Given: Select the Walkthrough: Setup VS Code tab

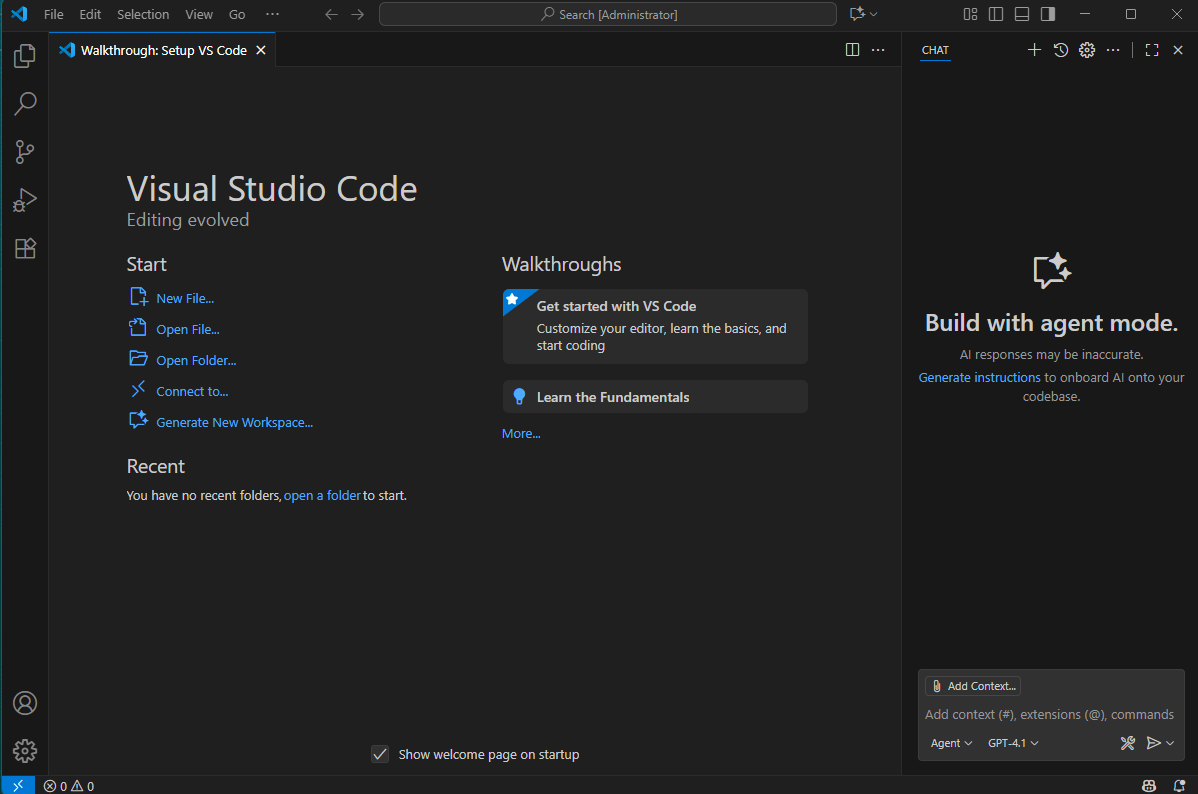Looking at the screenshot, I should click(163, 50).
